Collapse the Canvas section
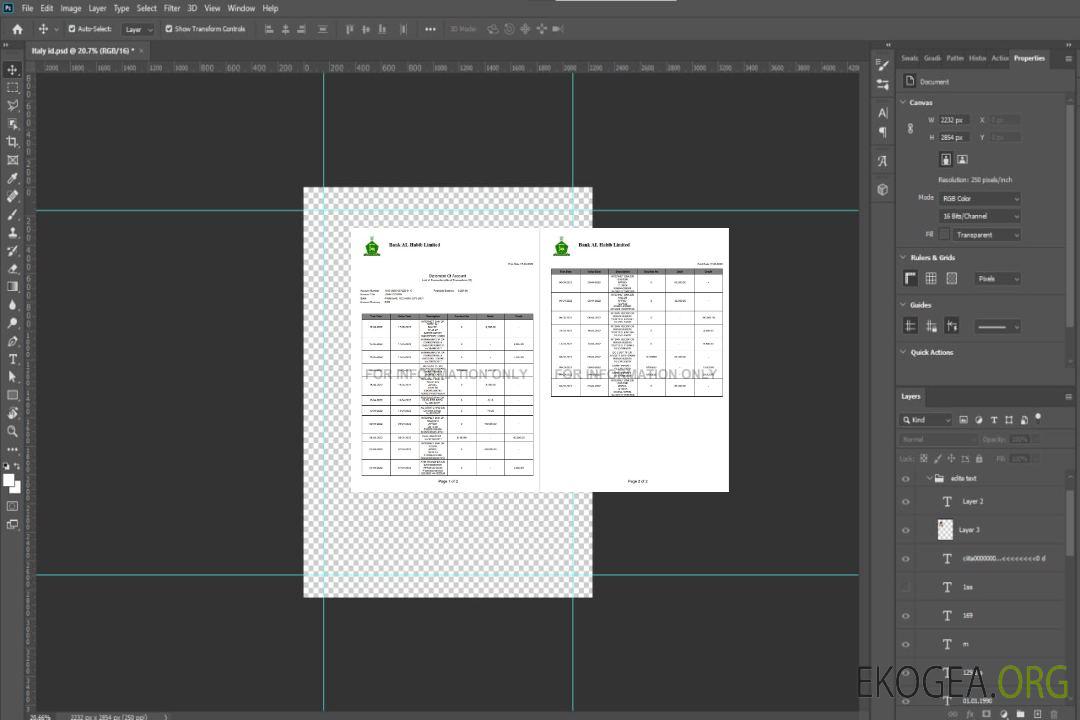This screenshot has width=1080, height=720. point(903,102)
